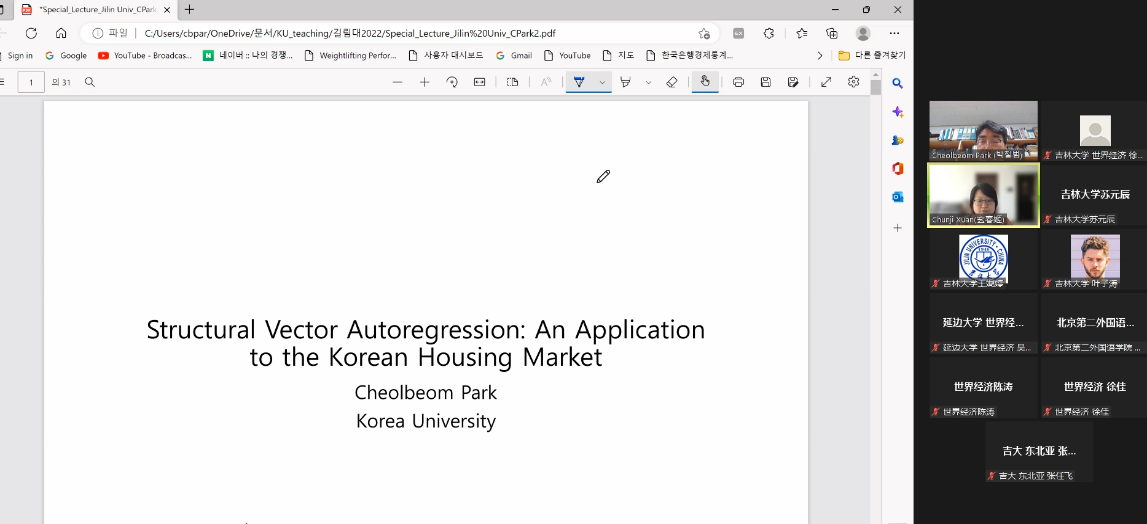1147x524 pixels.
Task: Click the zoom out minus icon
Action: point(397,82)
